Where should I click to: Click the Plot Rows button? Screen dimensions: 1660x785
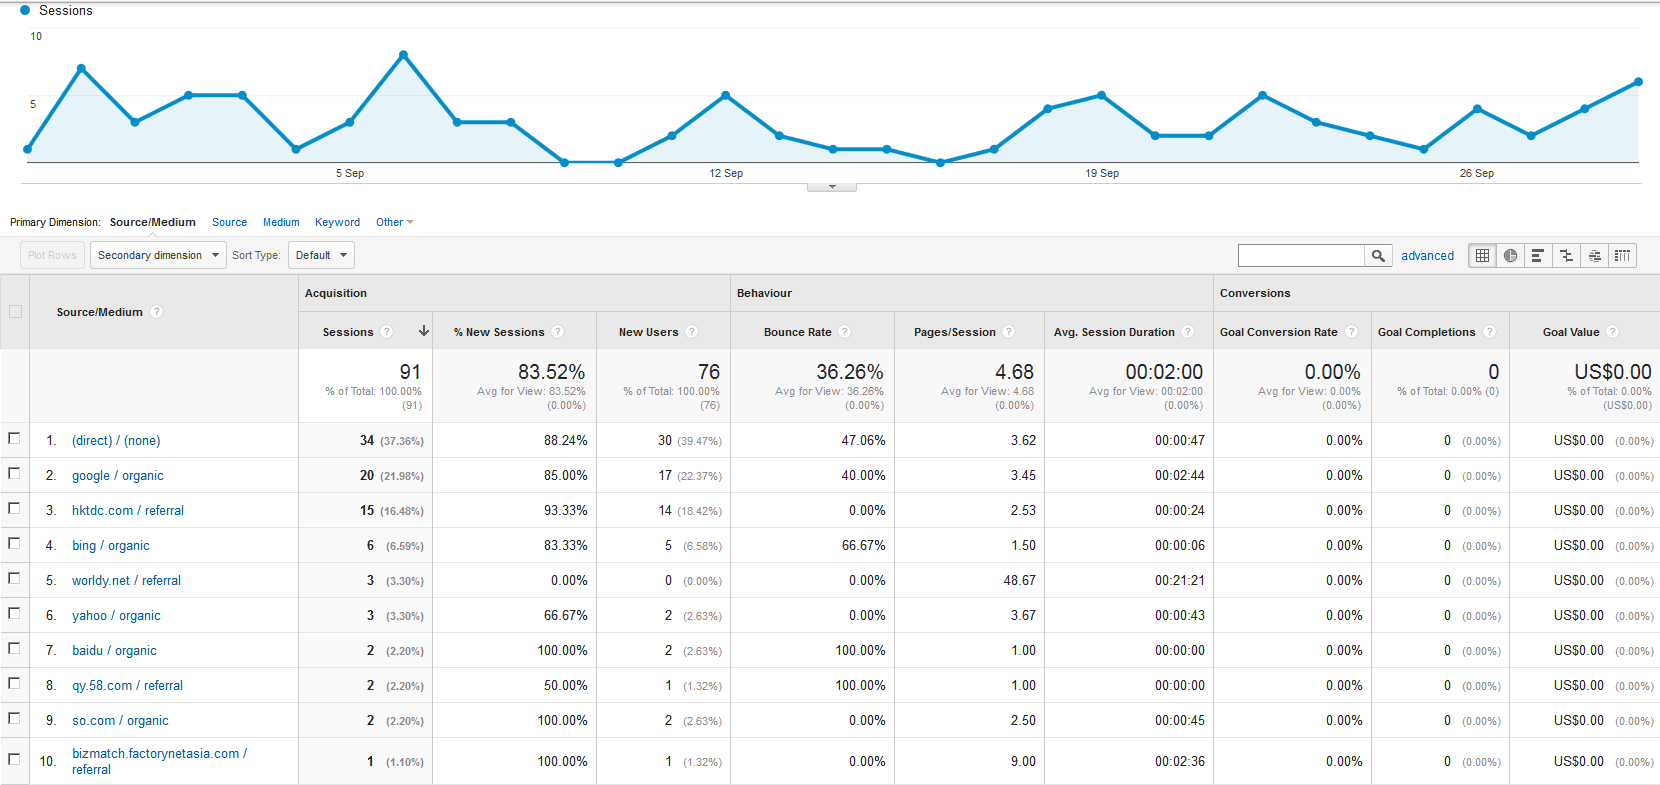point(52,255)
